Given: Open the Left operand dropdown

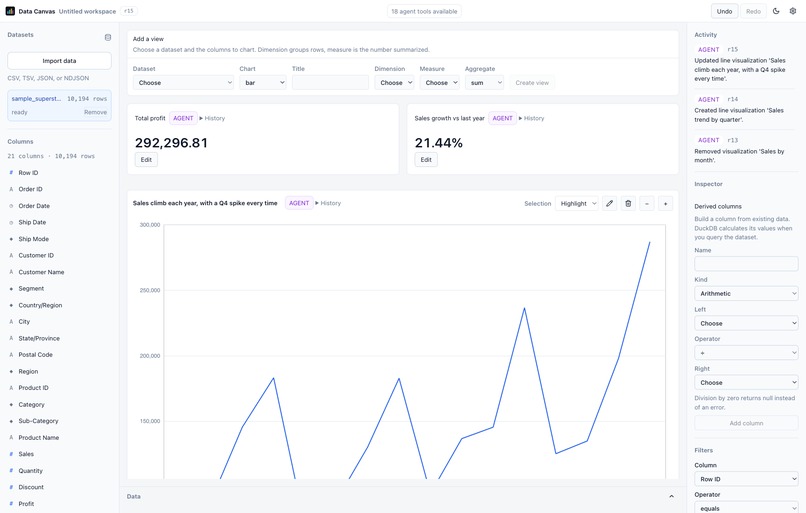Looking at the screenshot, I should click(746, 323).
